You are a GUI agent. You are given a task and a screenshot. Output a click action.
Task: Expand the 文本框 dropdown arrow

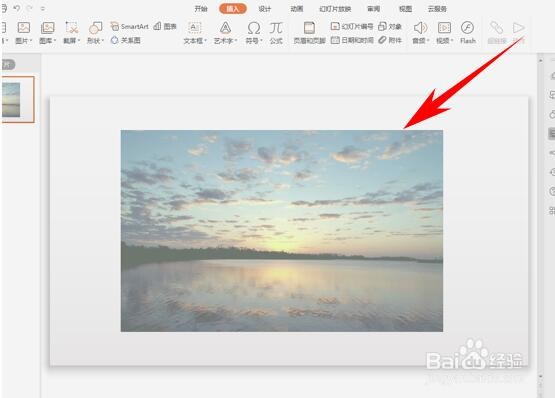point(205,41)
